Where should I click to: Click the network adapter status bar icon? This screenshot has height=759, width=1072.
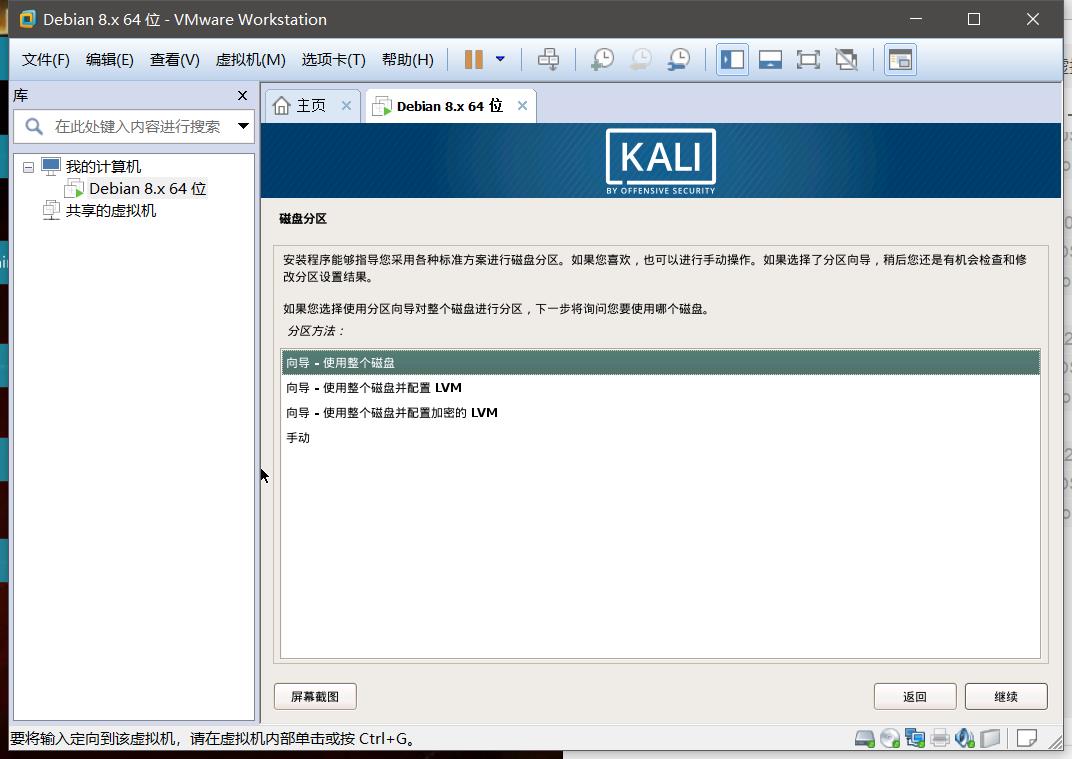coord(915,738)
